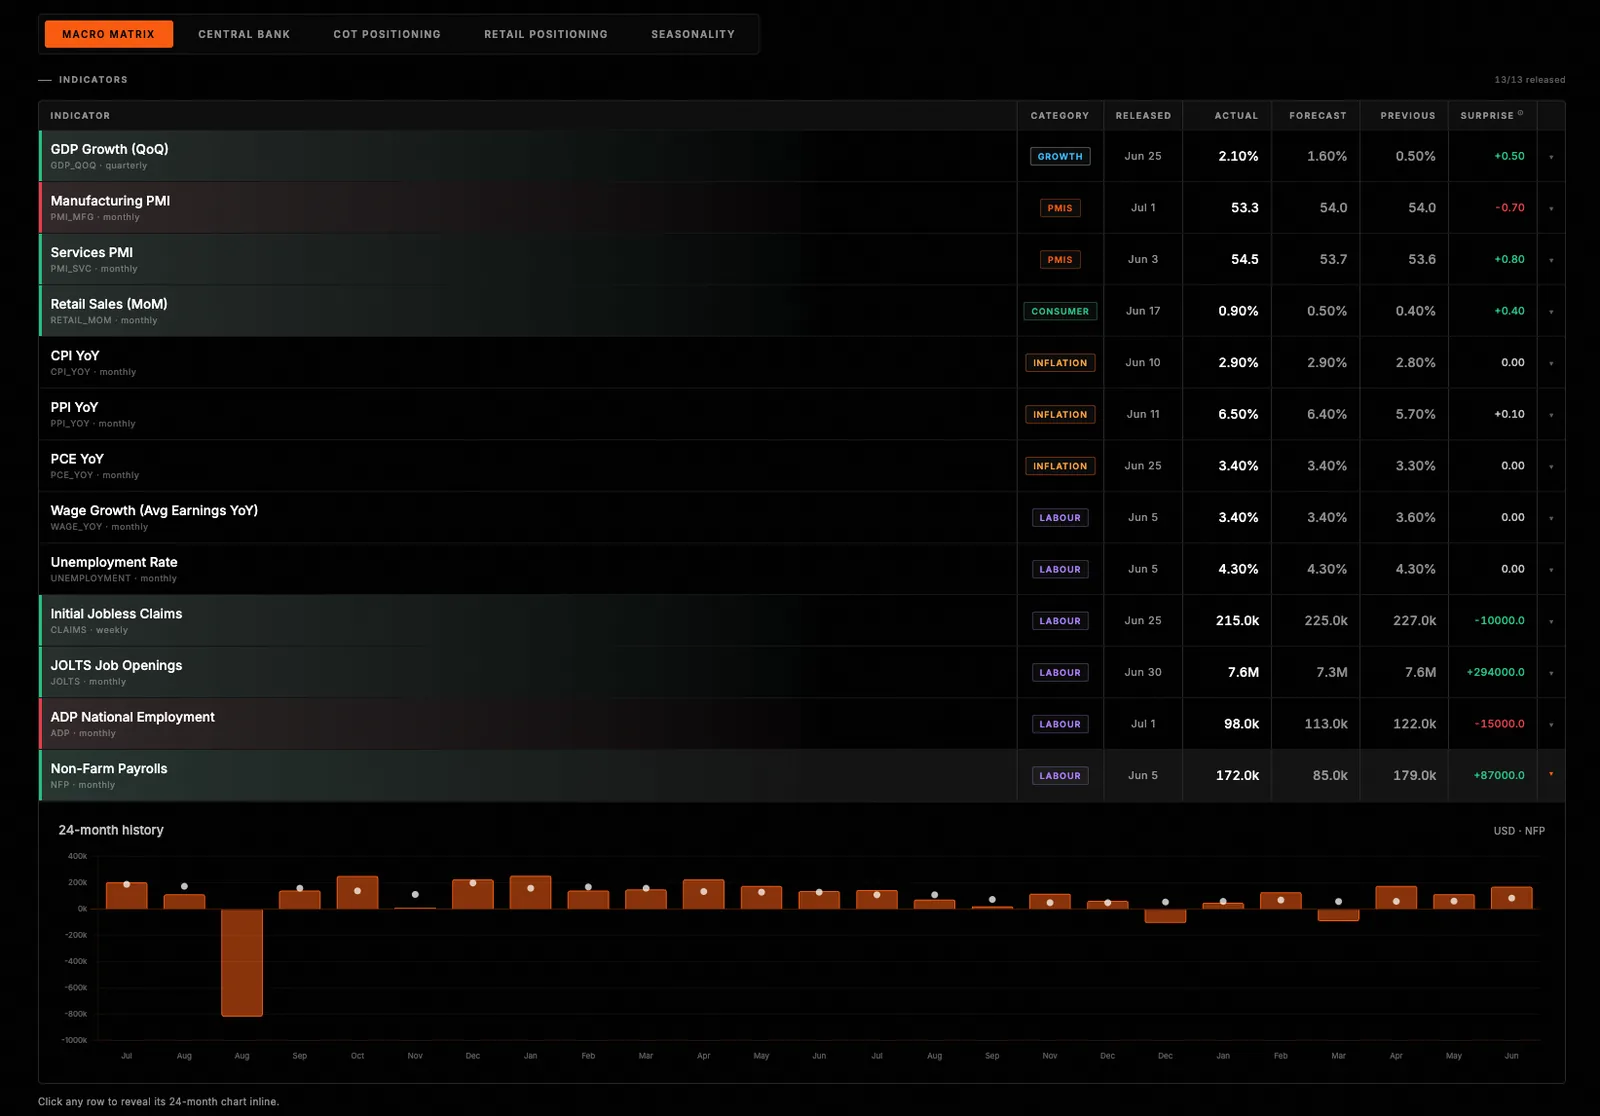Select Wage Growth (Avg Earnings YoY) name

[154, 511]
